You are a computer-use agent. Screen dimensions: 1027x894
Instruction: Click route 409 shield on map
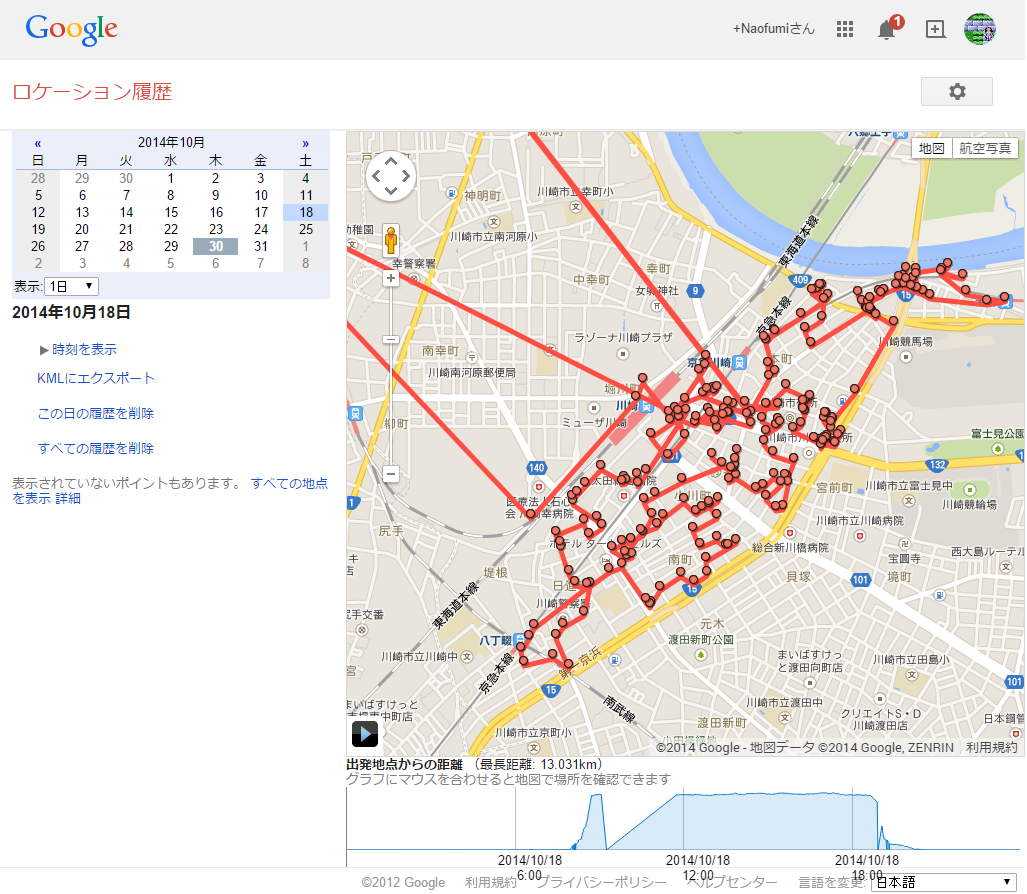pyautogui.click(x=800, y=280)
